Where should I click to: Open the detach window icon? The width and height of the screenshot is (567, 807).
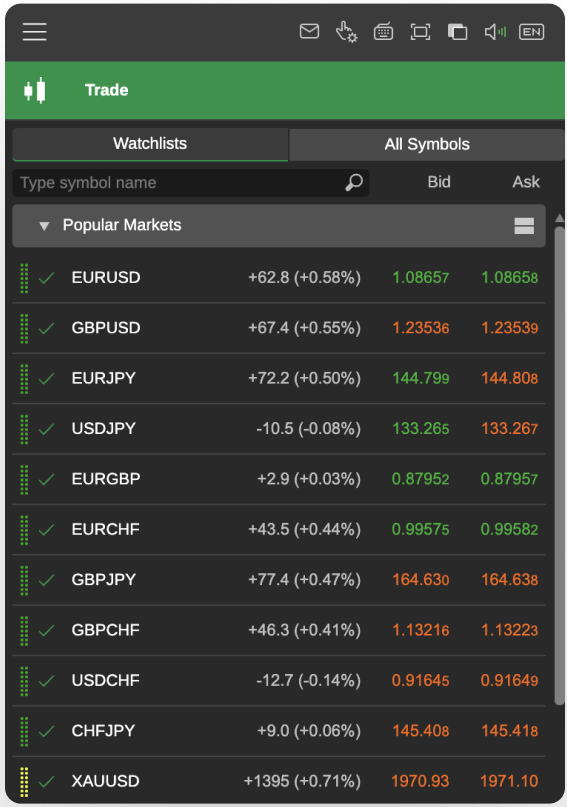click(457, 32)
